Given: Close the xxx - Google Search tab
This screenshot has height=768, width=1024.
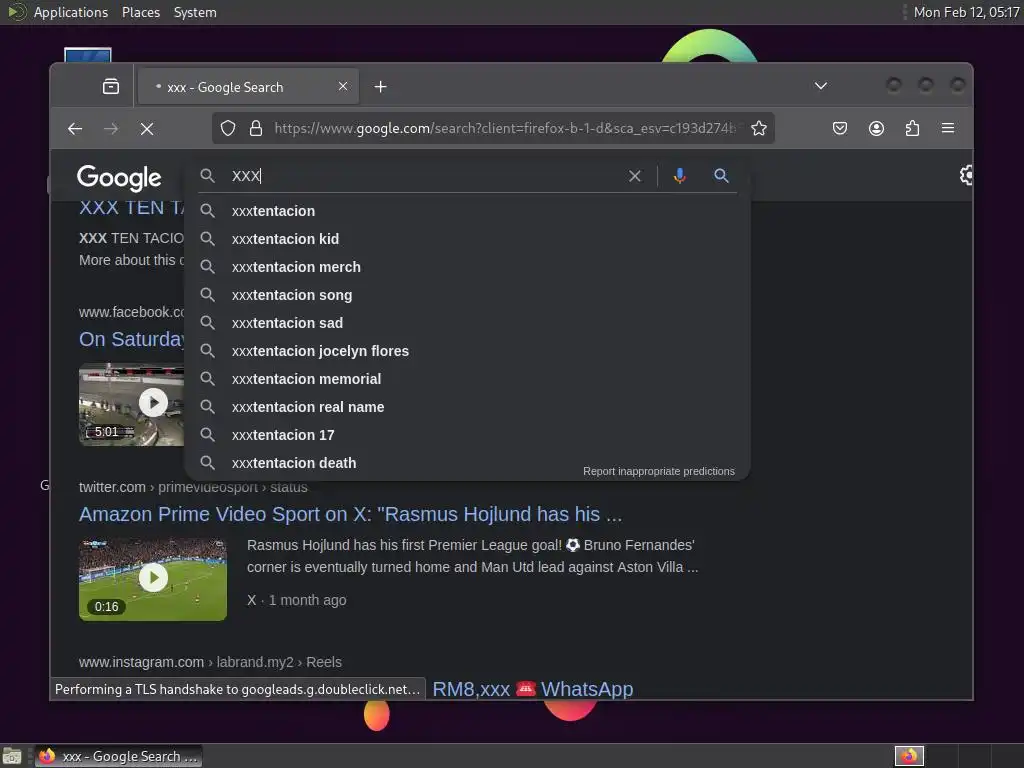Looking at the screenshot, I should [x=343, y=86].
